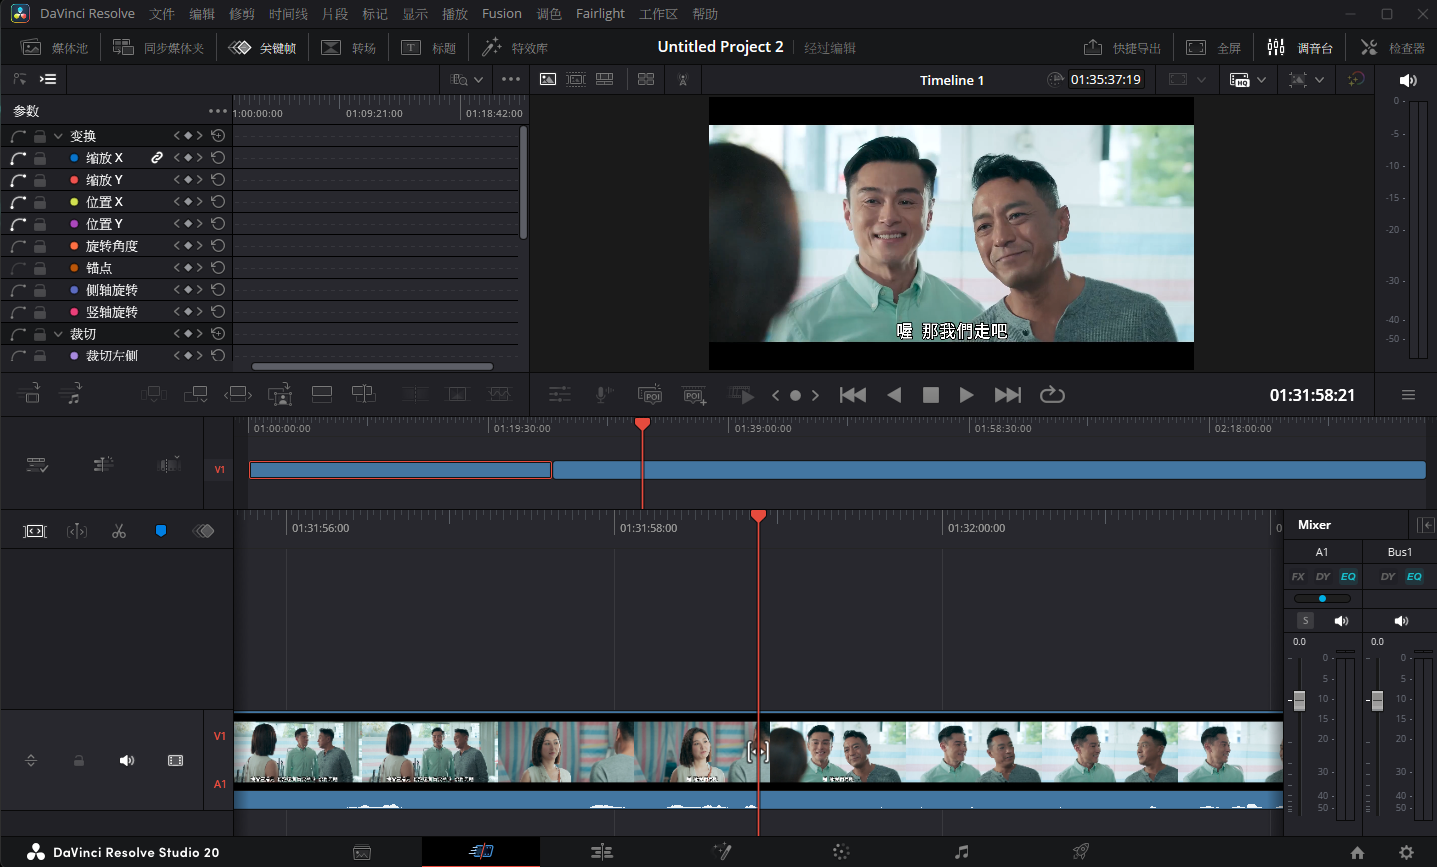Toggle the A1 EQ button
The width and height of the screenshot is (1437, 867).
click(1348, 576)
